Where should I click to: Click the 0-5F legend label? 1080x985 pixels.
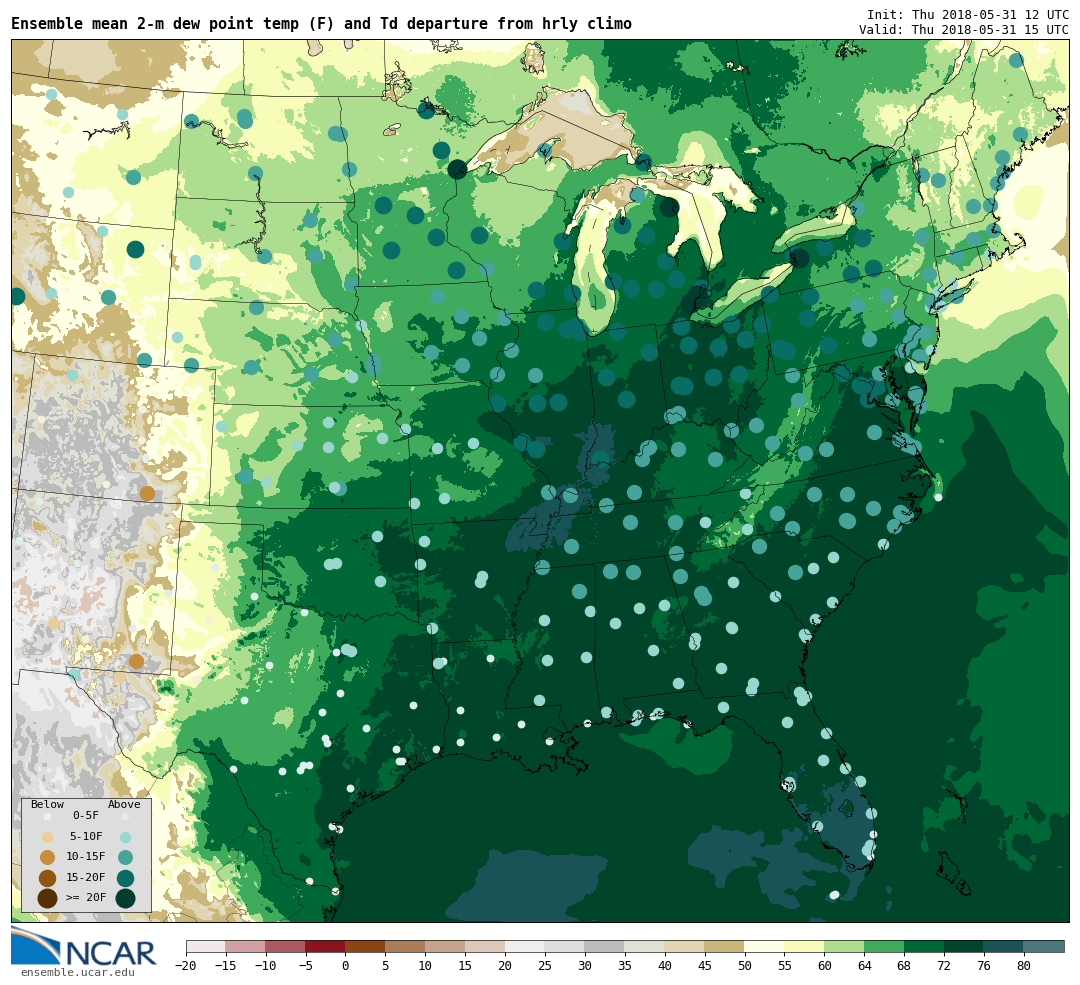86,816
